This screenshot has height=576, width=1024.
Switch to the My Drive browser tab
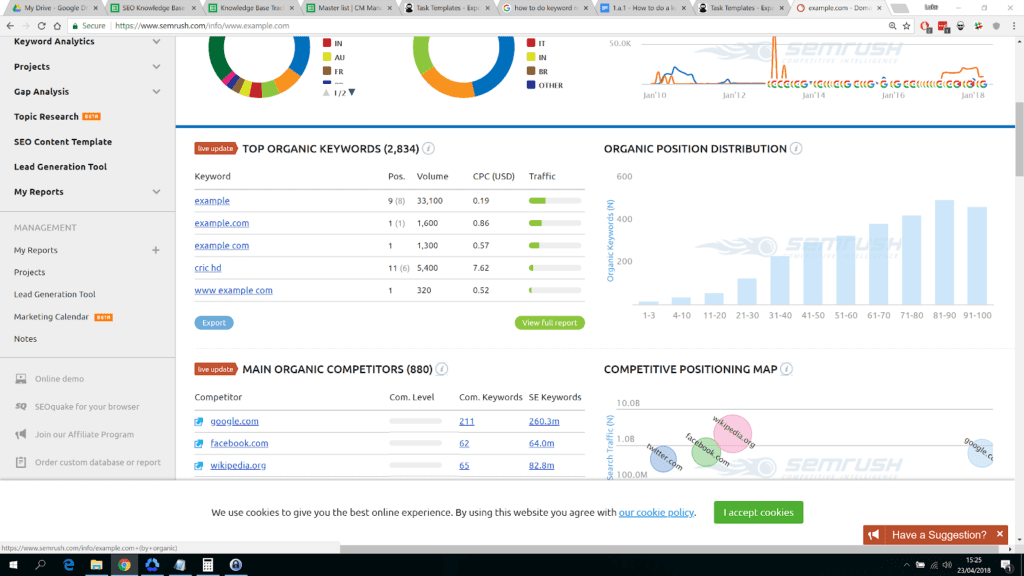coord(55,8)
